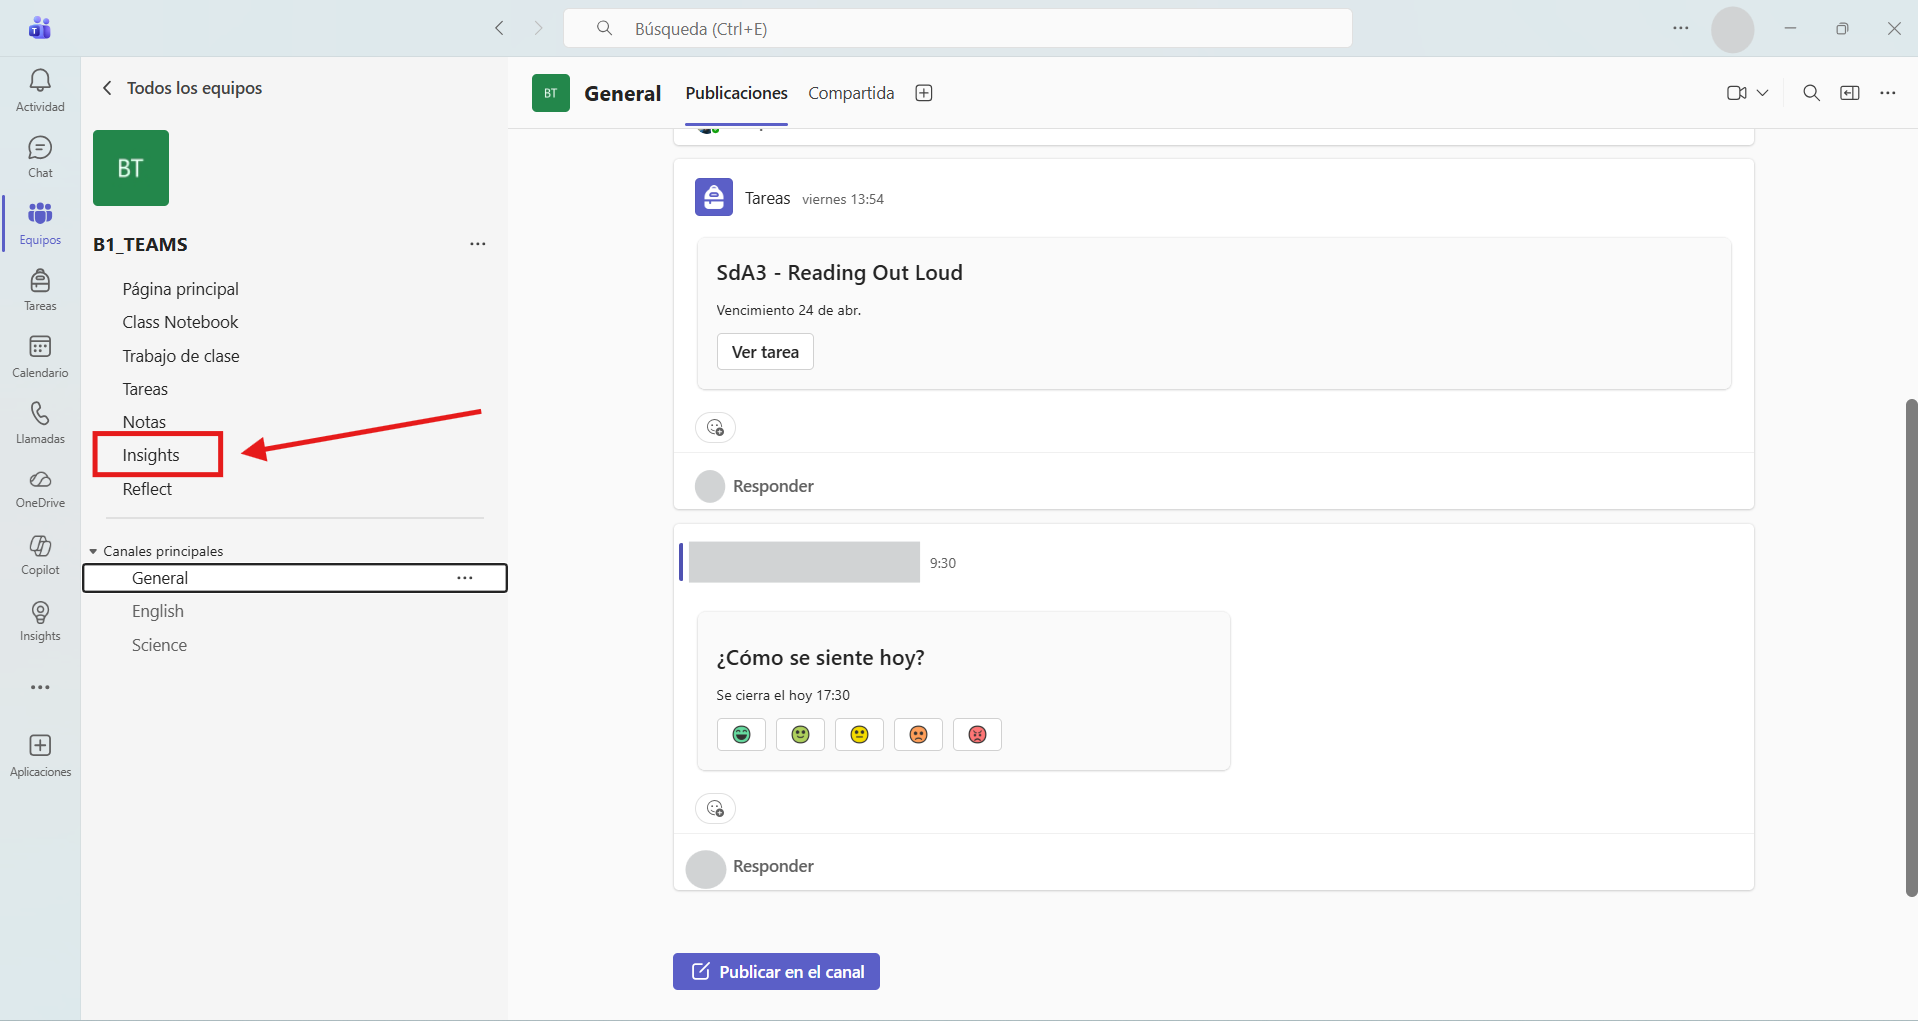The image size is (1918, 1021).
Task: Expand the meeting options dropdown arrow
Action: pyautogui.click(x=1762, y=93)
